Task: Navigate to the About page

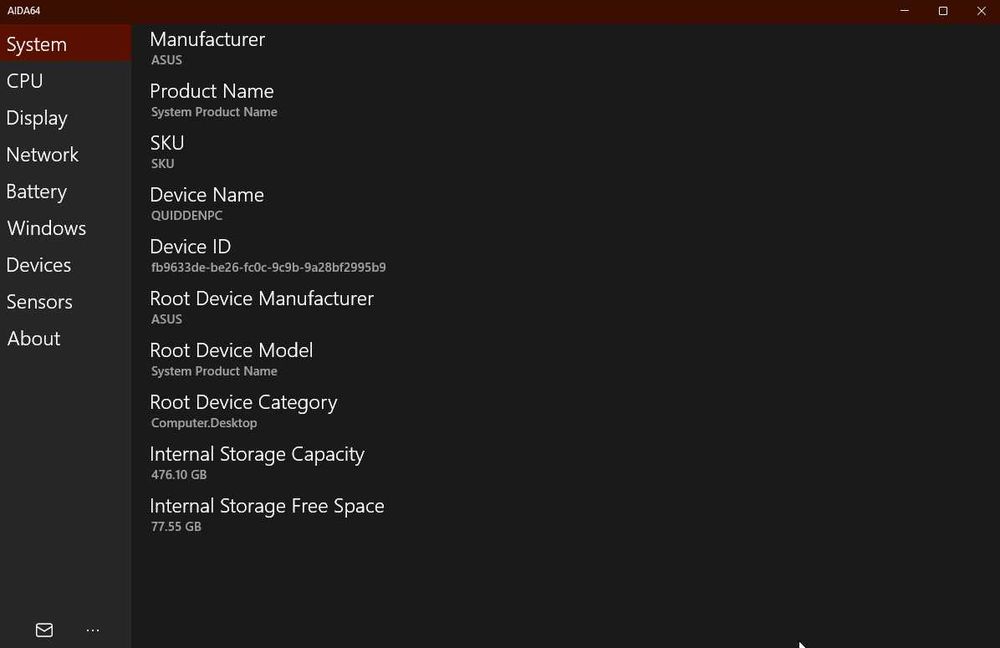Action: (34, 339)
